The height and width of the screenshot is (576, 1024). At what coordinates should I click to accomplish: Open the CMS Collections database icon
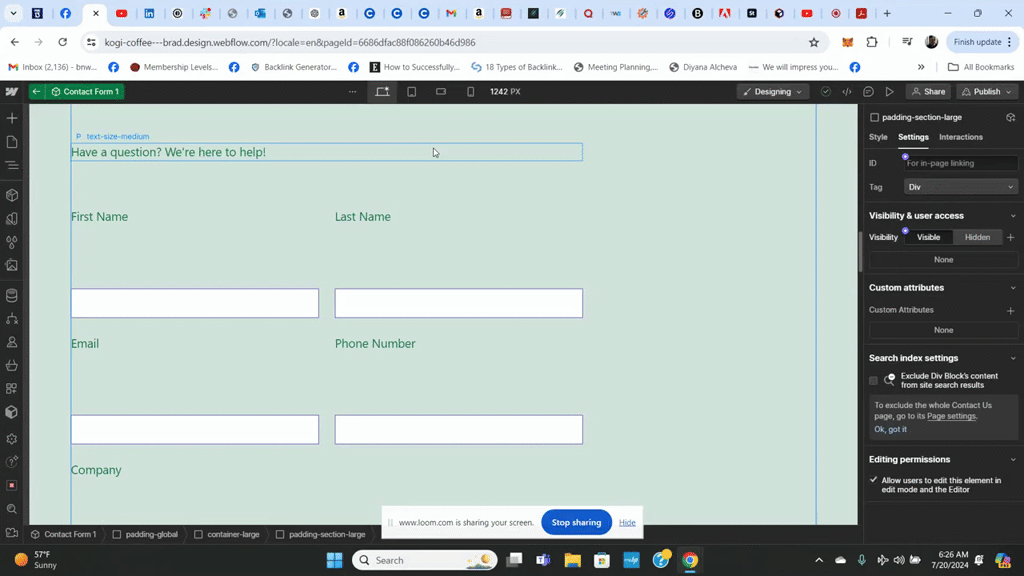[12, 296]
